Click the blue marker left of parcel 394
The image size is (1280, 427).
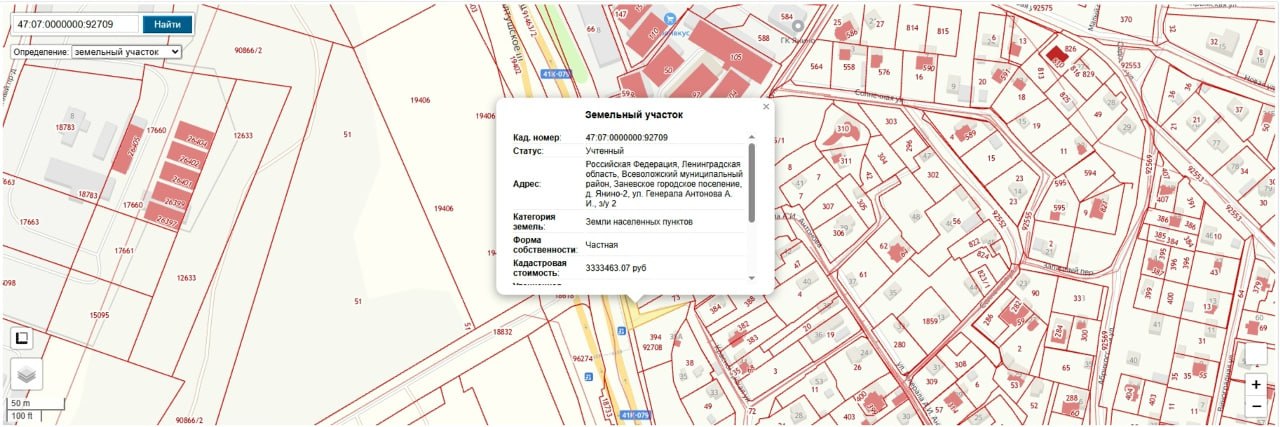(x=621, y=329)
